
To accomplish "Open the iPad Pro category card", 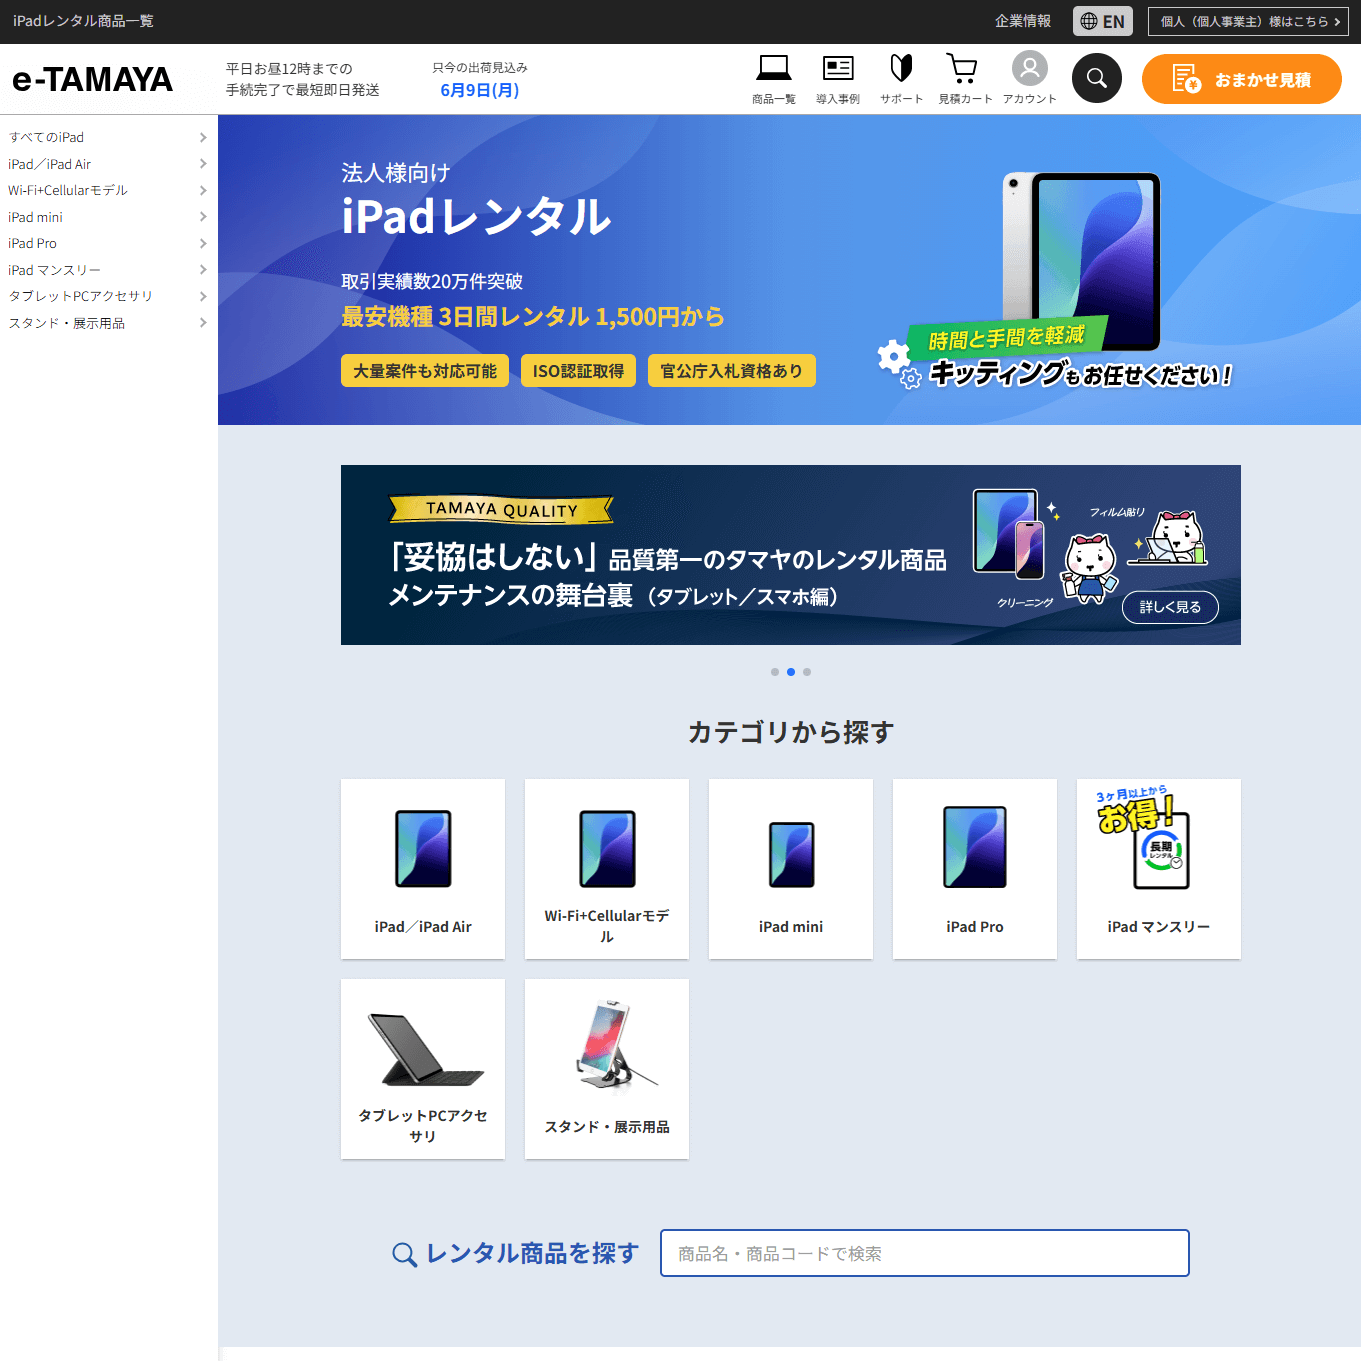I will 975,869.
